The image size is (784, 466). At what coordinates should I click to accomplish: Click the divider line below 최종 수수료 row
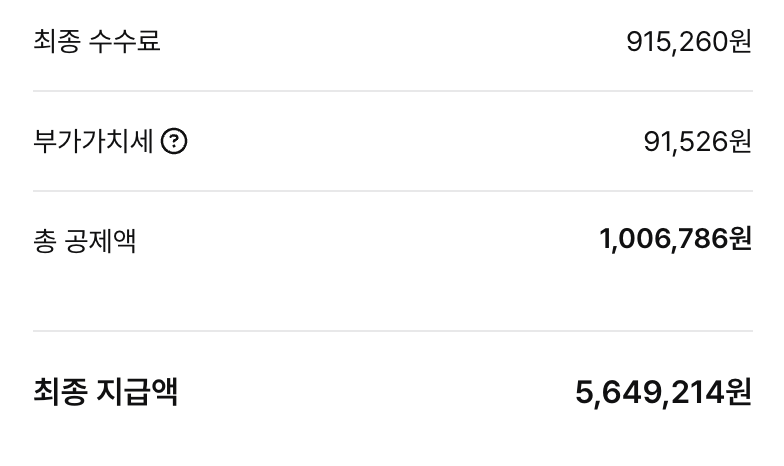click(392, 91)
